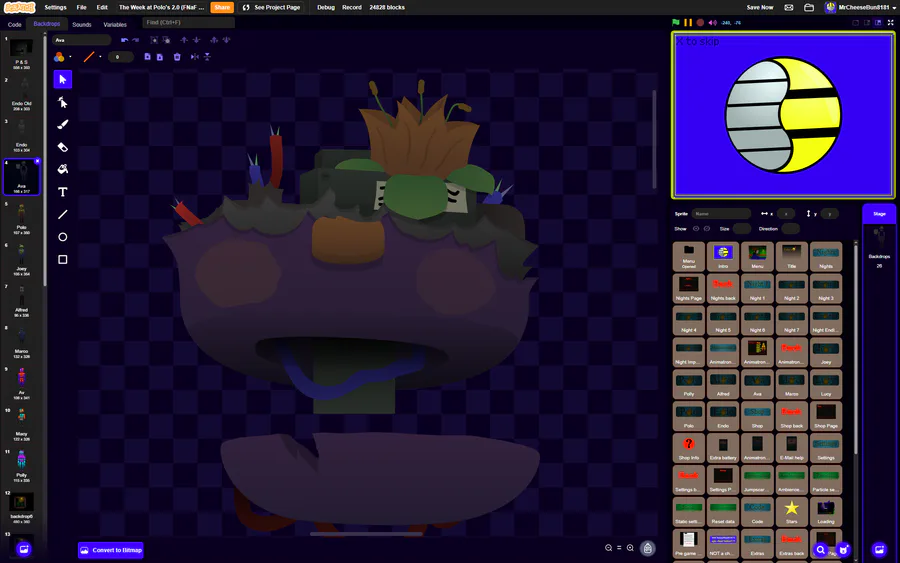Click the Find (Ctrl+F) search box
The height and width of the screenshot is (563, 900).
pyautogui.click(x=188, y=22)
